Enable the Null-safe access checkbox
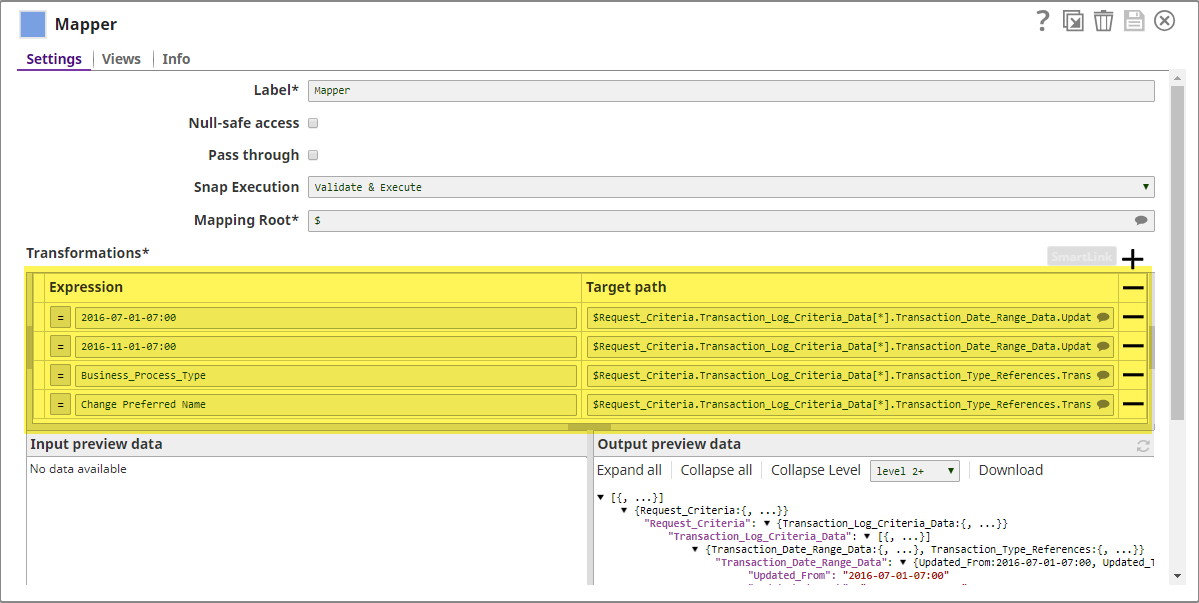 (x=313, y=123)
